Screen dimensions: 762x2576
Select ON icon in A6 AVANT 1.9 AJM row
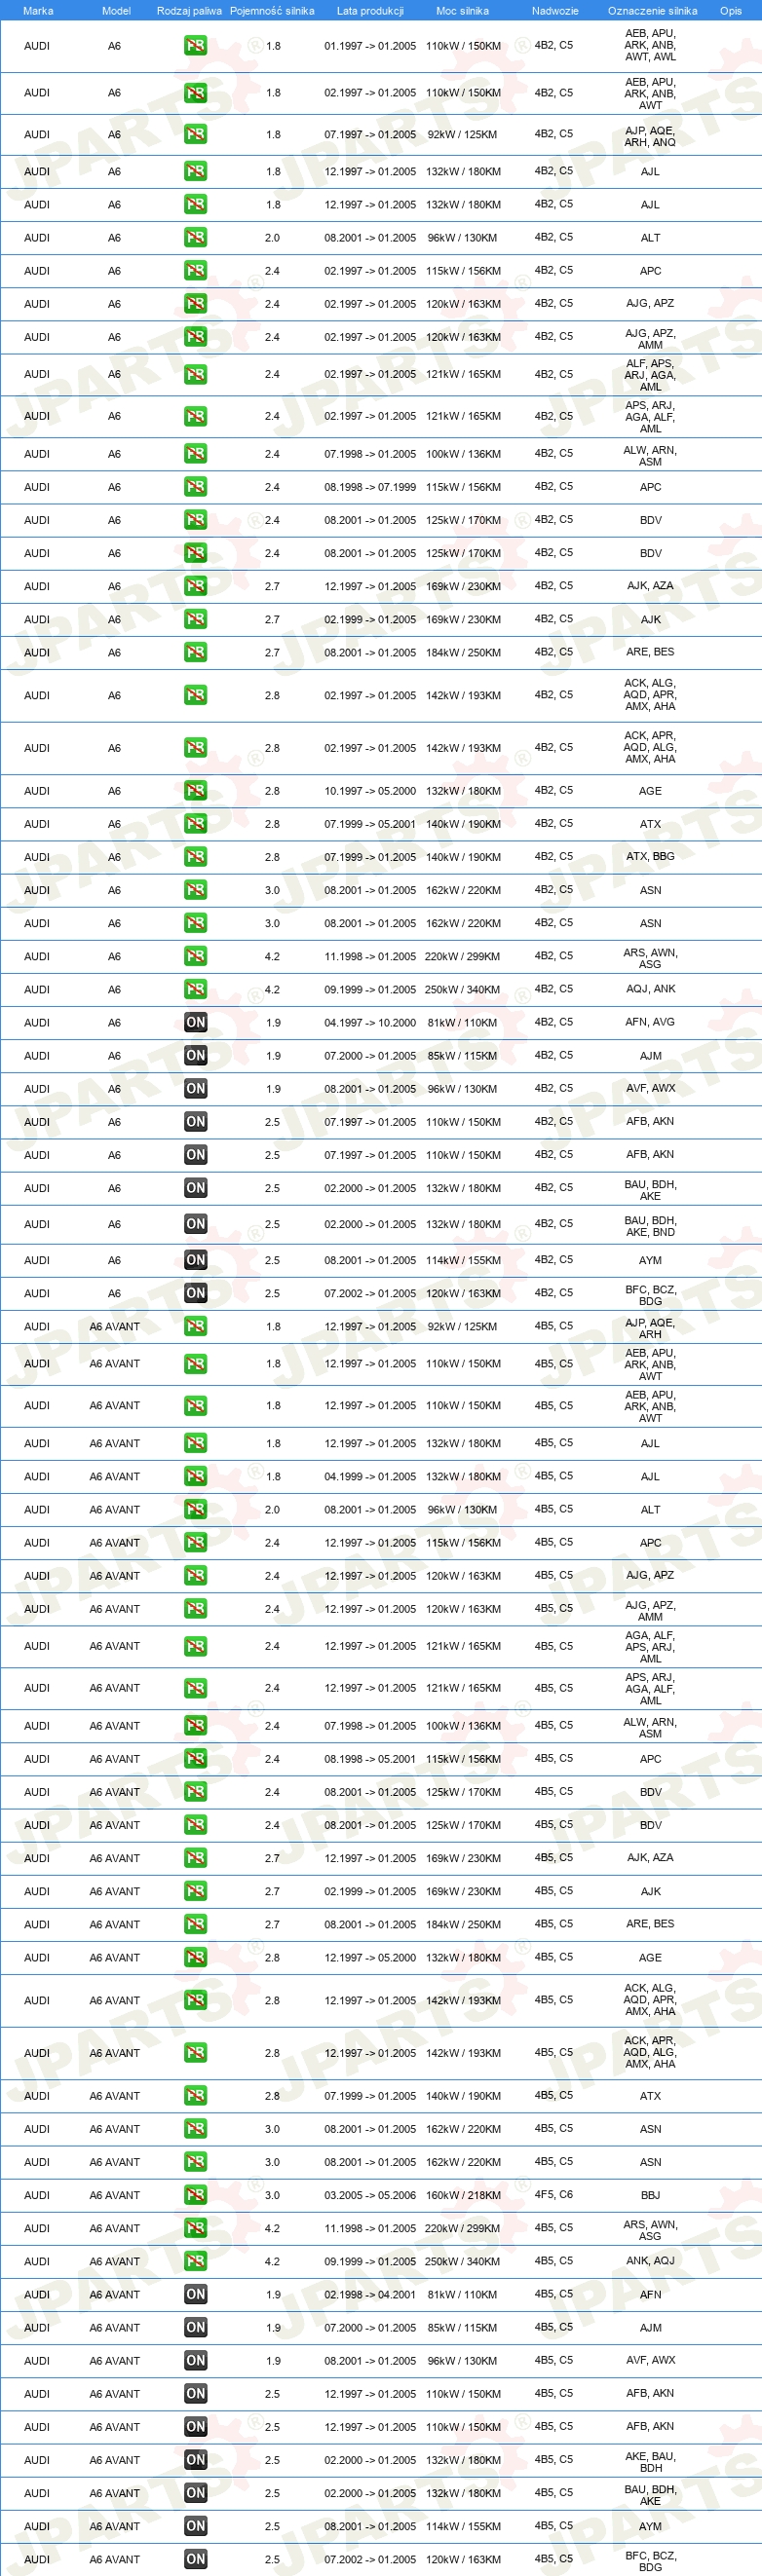point(195,2327)
